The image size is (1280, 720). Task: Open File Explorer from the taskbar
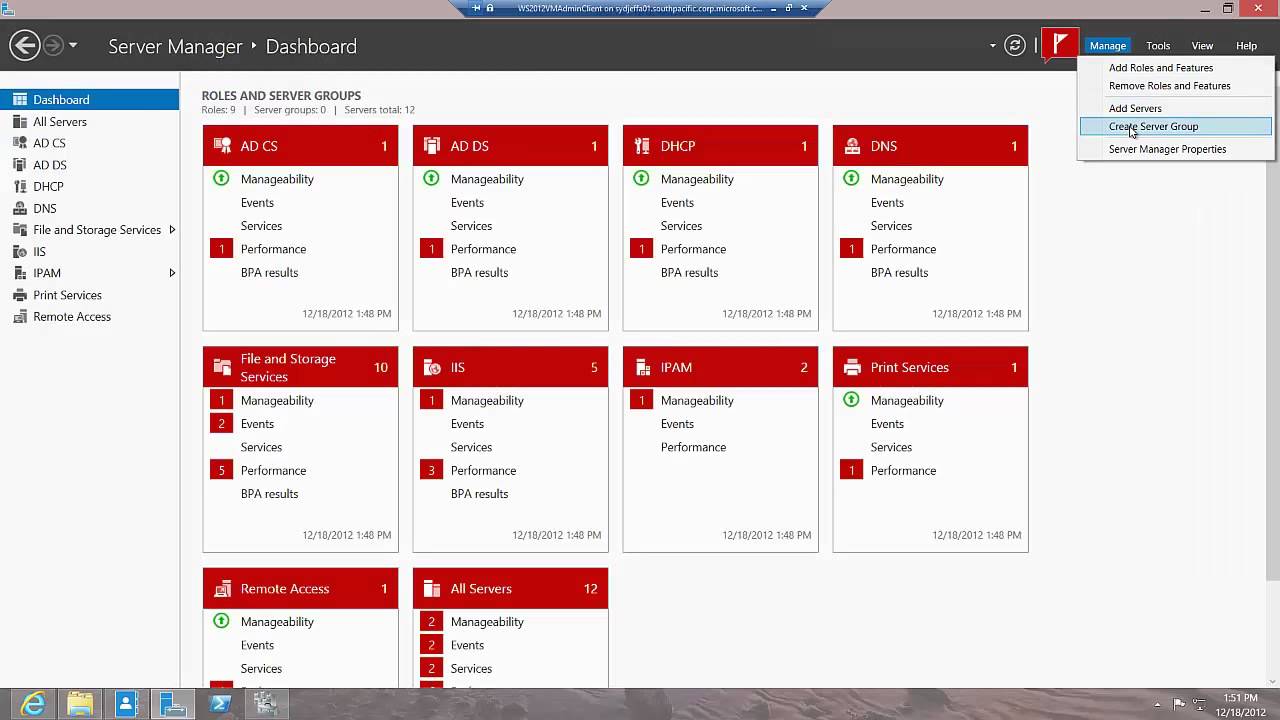(x=80, y=704)
